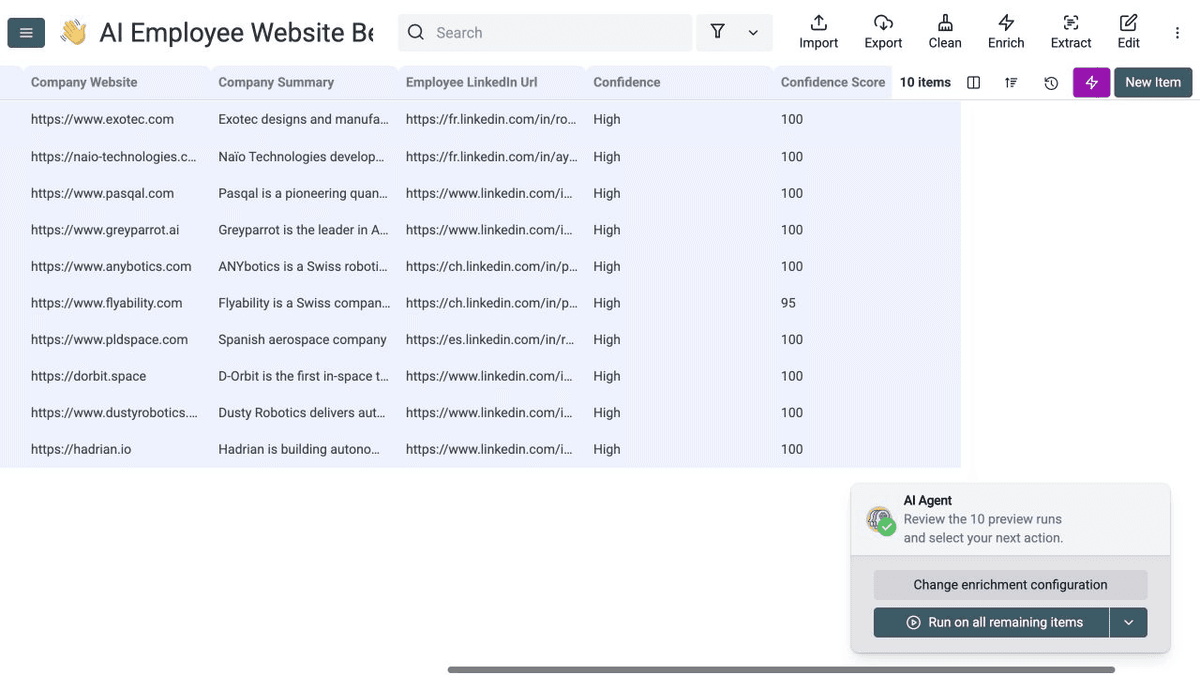Click Dusty Robotics delivers summary cell
The image size is (1200, 675).
tap(303, 412)
